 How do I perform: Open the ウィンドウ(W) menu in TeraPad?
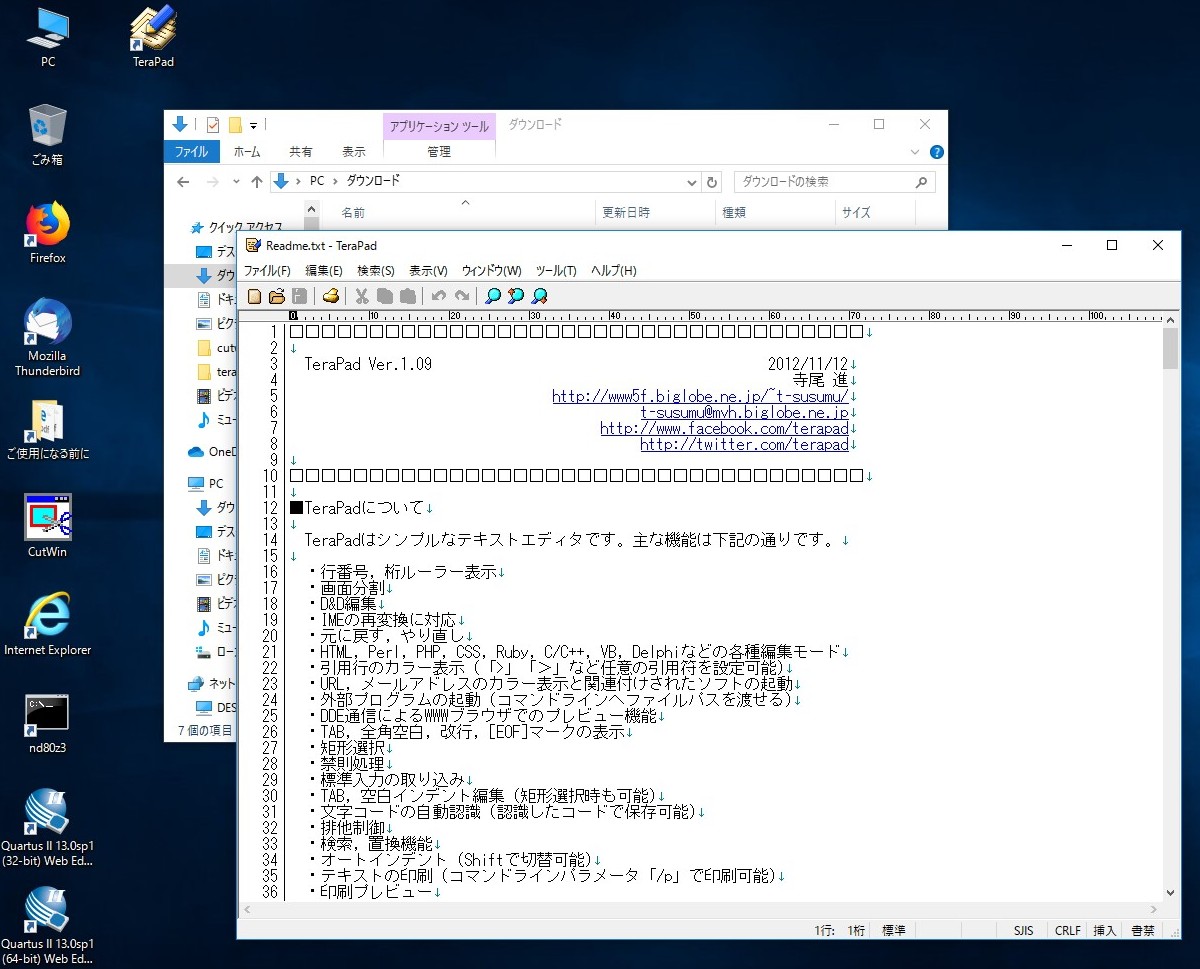click(491, 271)
